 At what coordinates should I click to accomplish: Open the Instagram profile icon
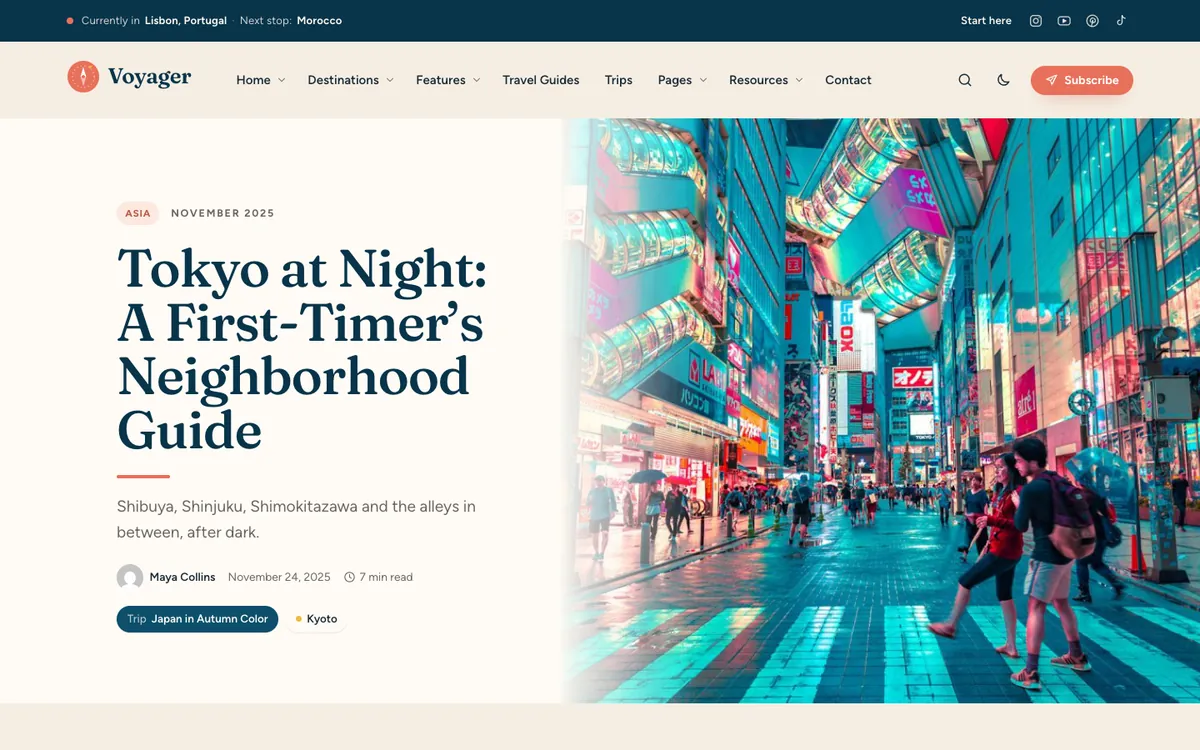1036,21
